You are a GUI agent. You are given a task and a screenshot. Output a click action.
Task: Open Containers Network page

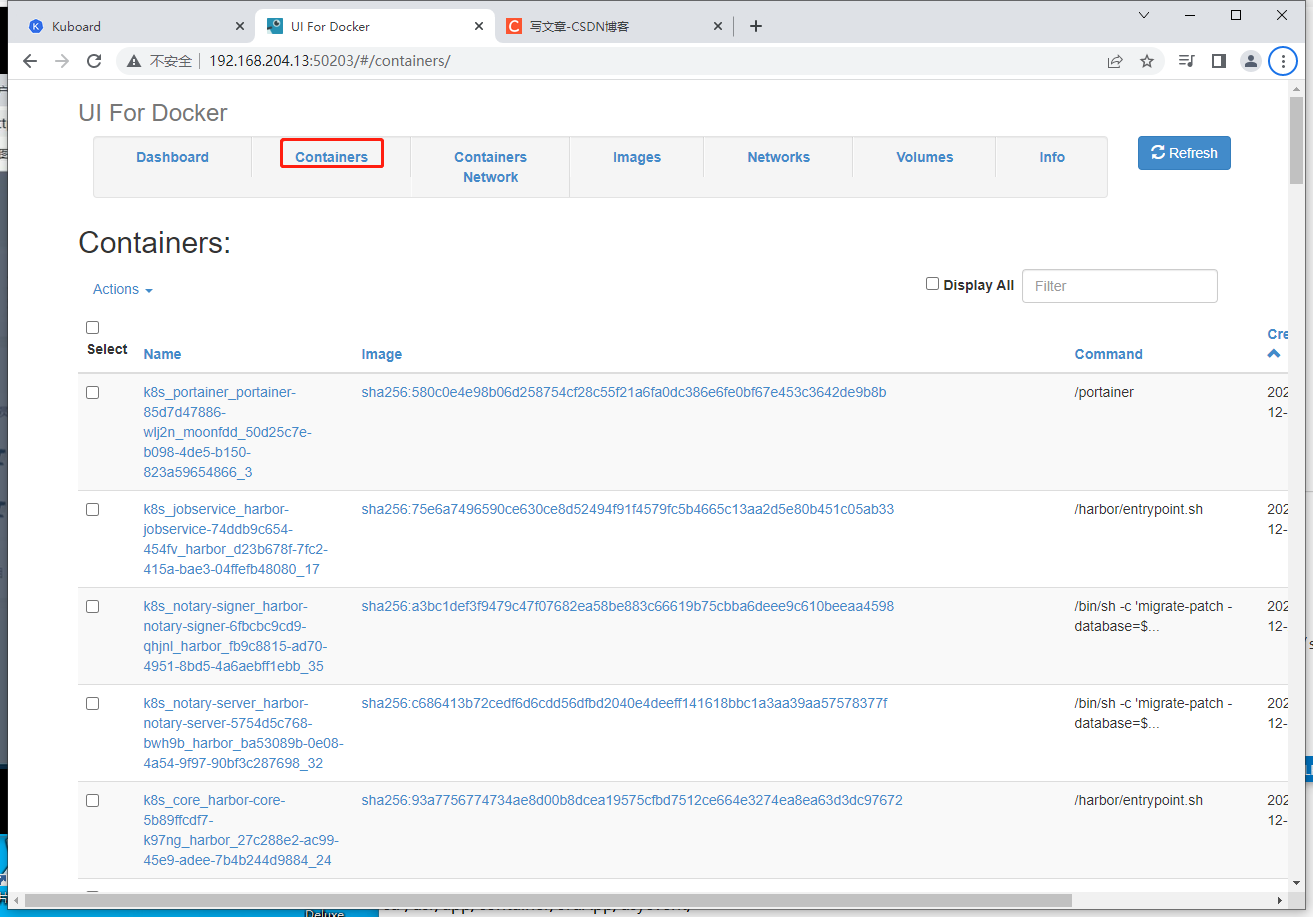point(490,167)
